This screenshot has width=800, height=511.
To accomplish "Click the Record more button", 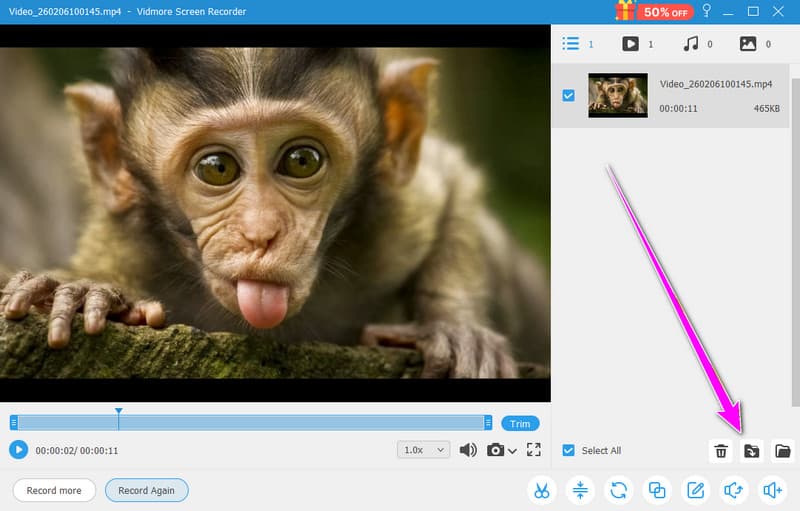I will (x=54, y=490).
